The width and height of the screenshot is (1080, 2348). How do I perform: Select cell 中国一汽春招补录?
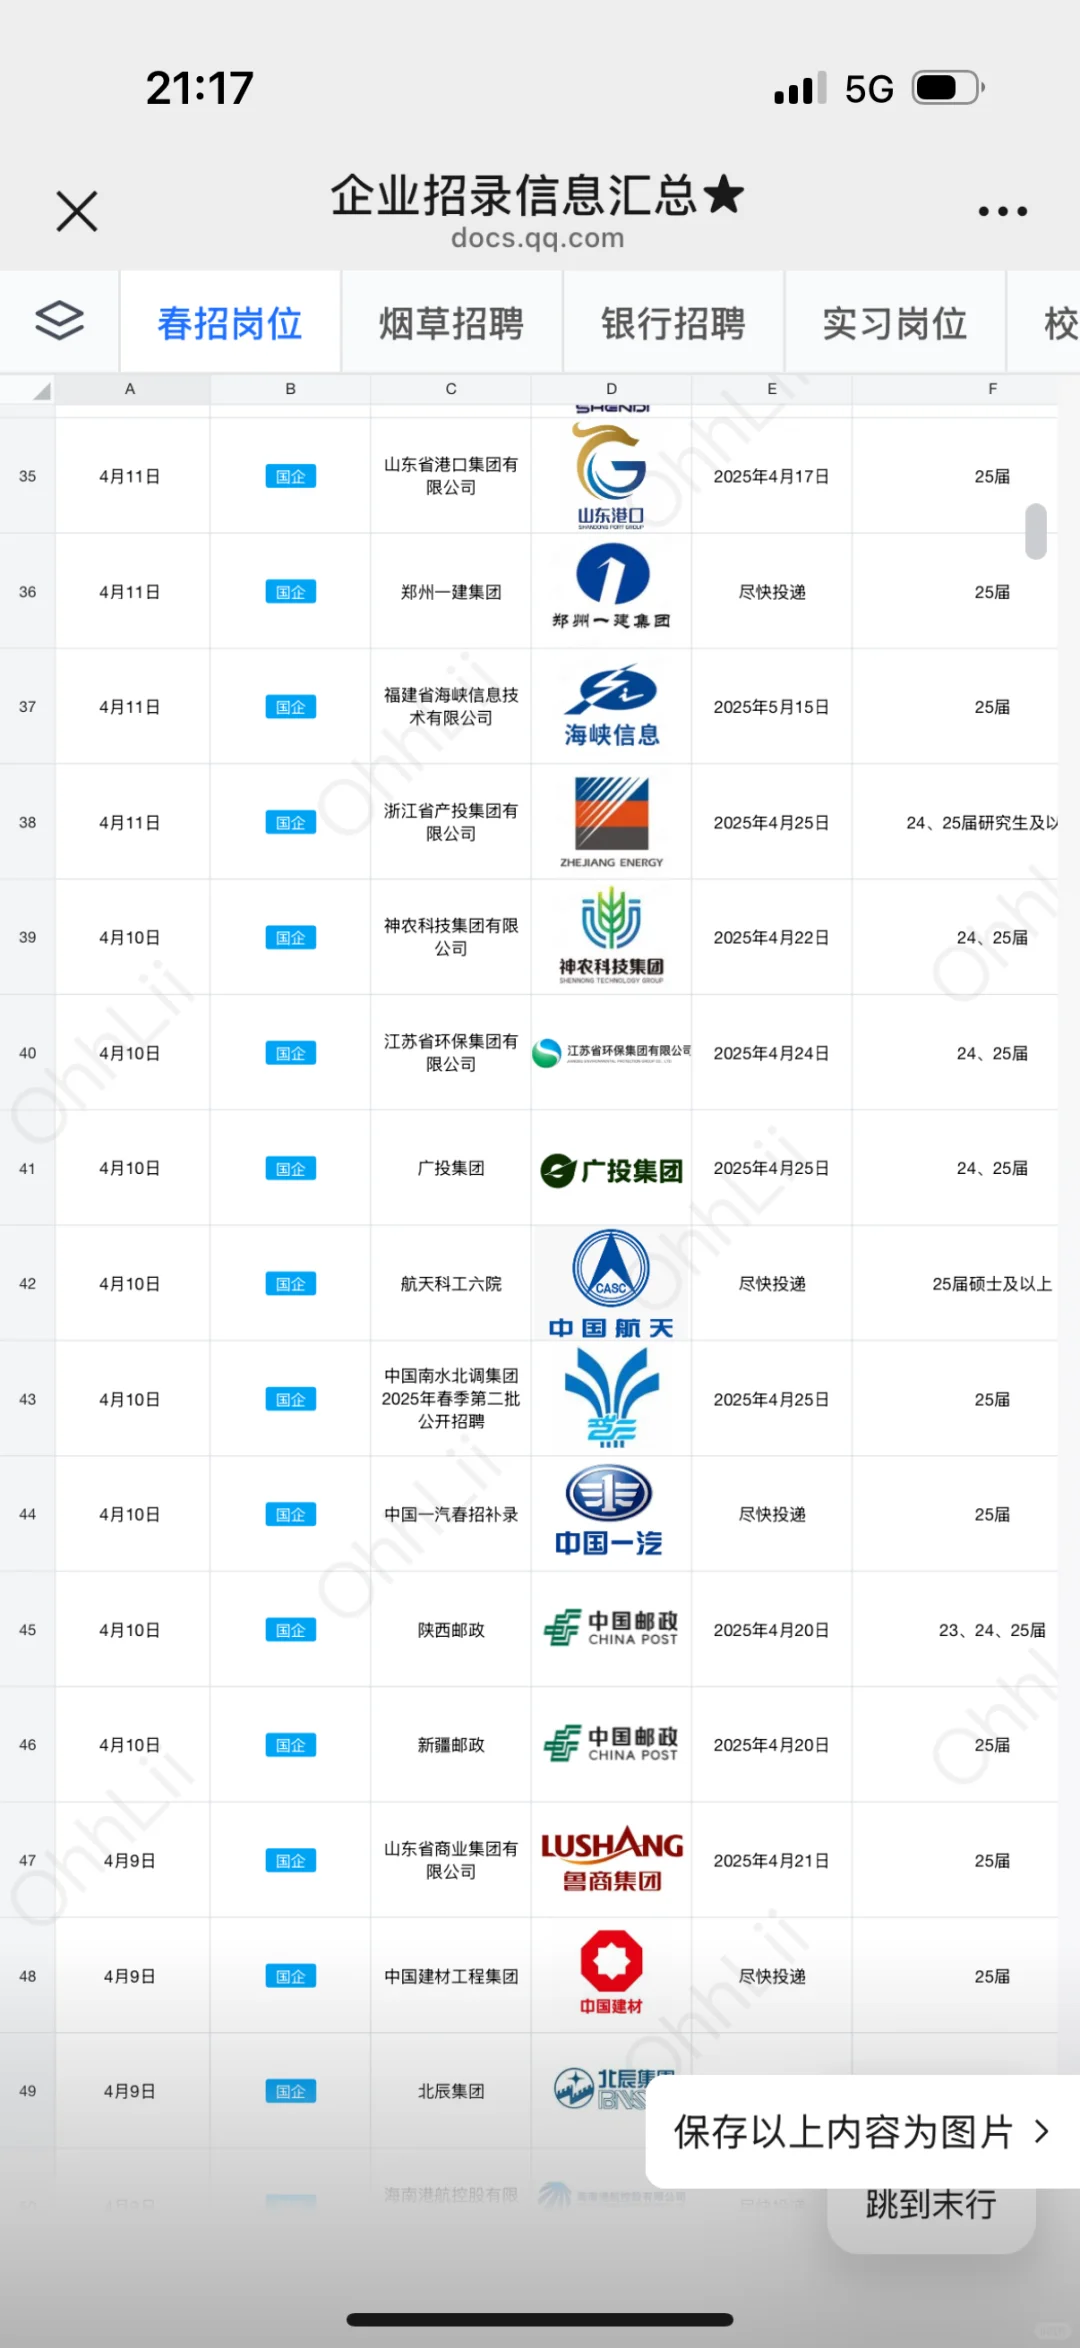click(x=451, y=1514)
